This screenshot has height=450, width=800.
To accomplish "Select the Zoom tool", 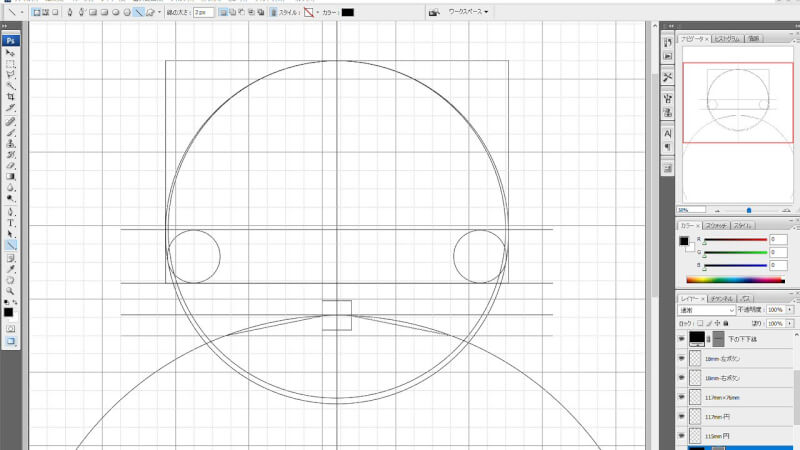I will [x=10, y=291].
